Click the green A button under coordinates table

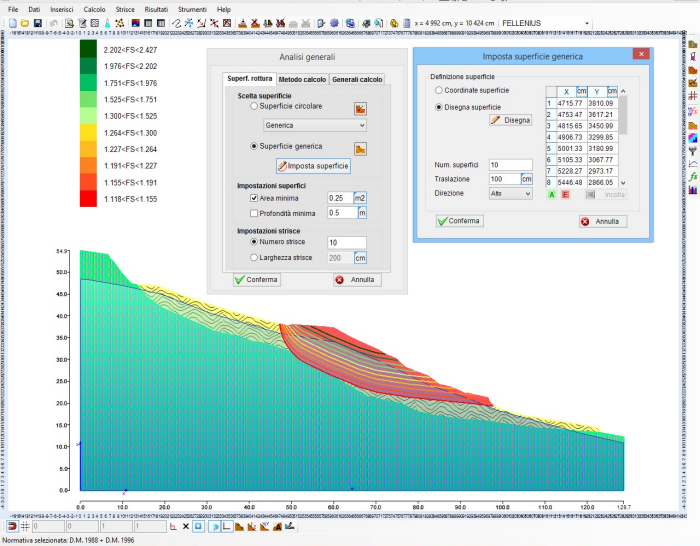pos(552,195)
